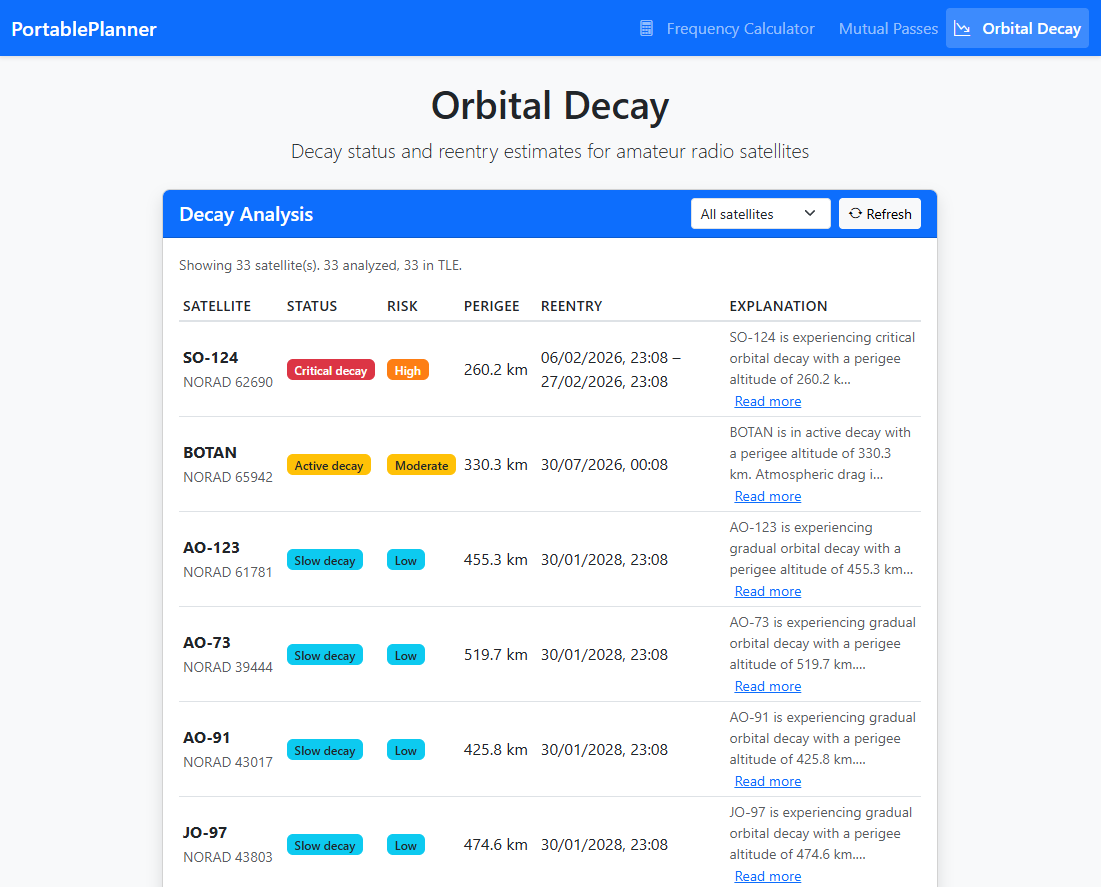Click the AO-123 satellite name
This screenshot has width=1101, height=887.
tap(211, 547)
